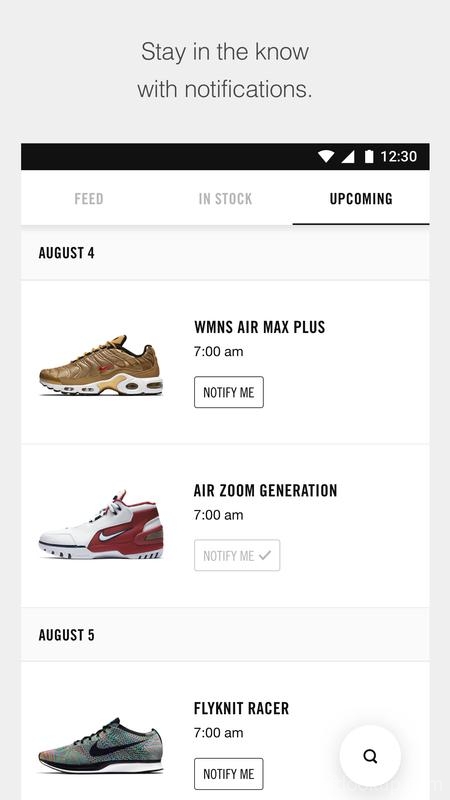This screenshot has height=800, width=450.
Task: Disable notification for Air Zoom Generation
Action: [x=237, y=555]
